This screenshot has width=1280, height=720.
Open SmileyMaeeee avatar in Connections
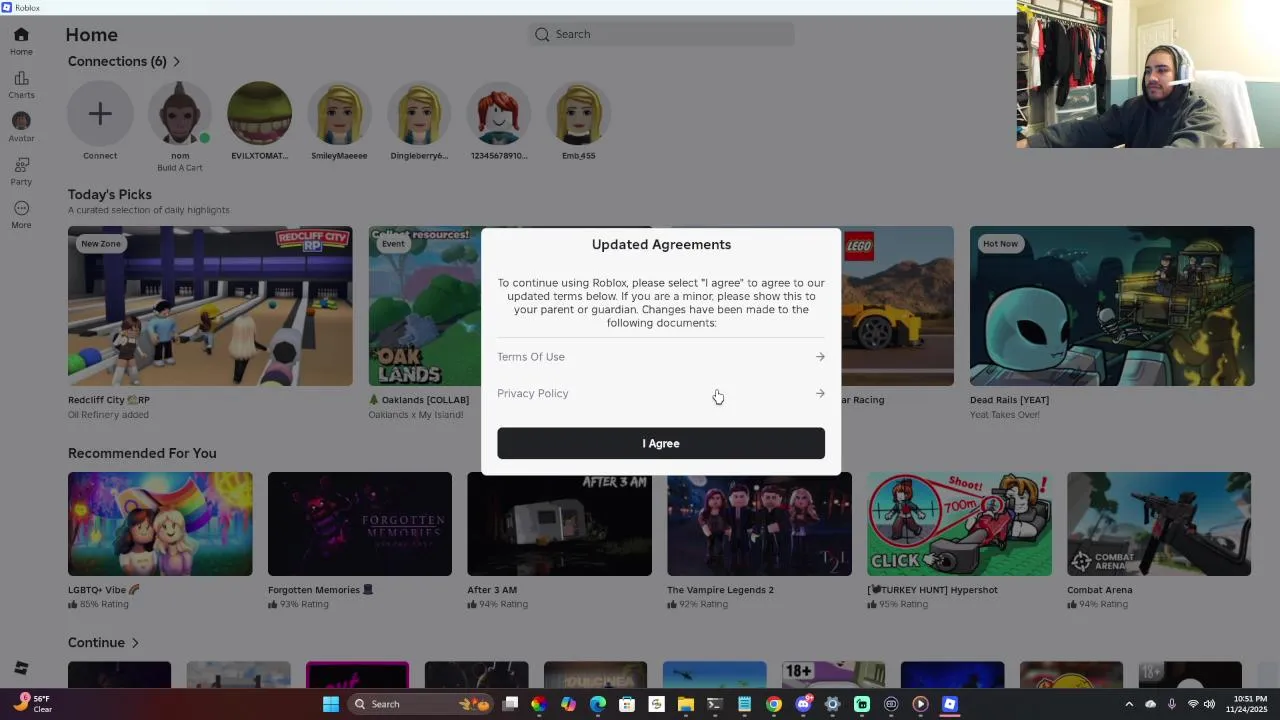point(339,114)
